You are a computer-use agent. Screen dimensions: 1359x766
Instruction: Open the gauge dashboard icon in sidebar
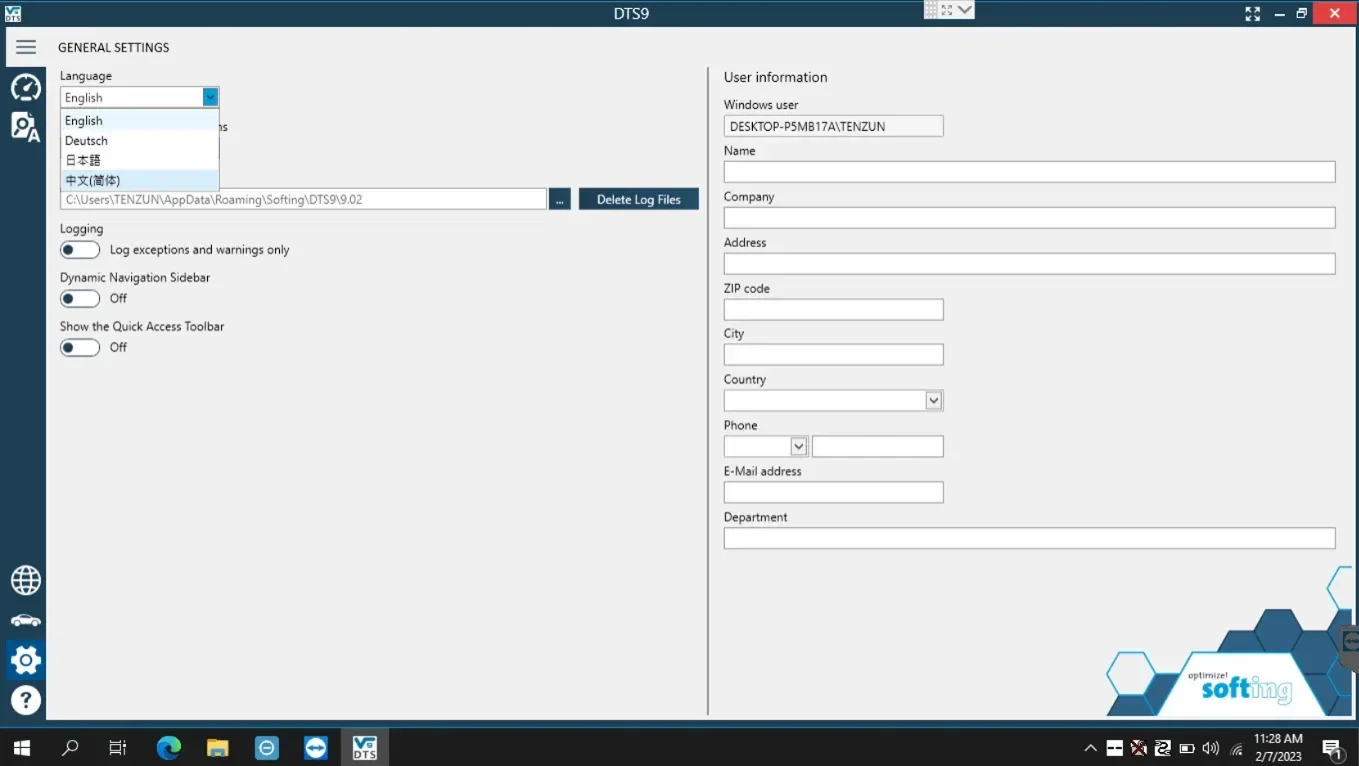click(x=26, y=88)
